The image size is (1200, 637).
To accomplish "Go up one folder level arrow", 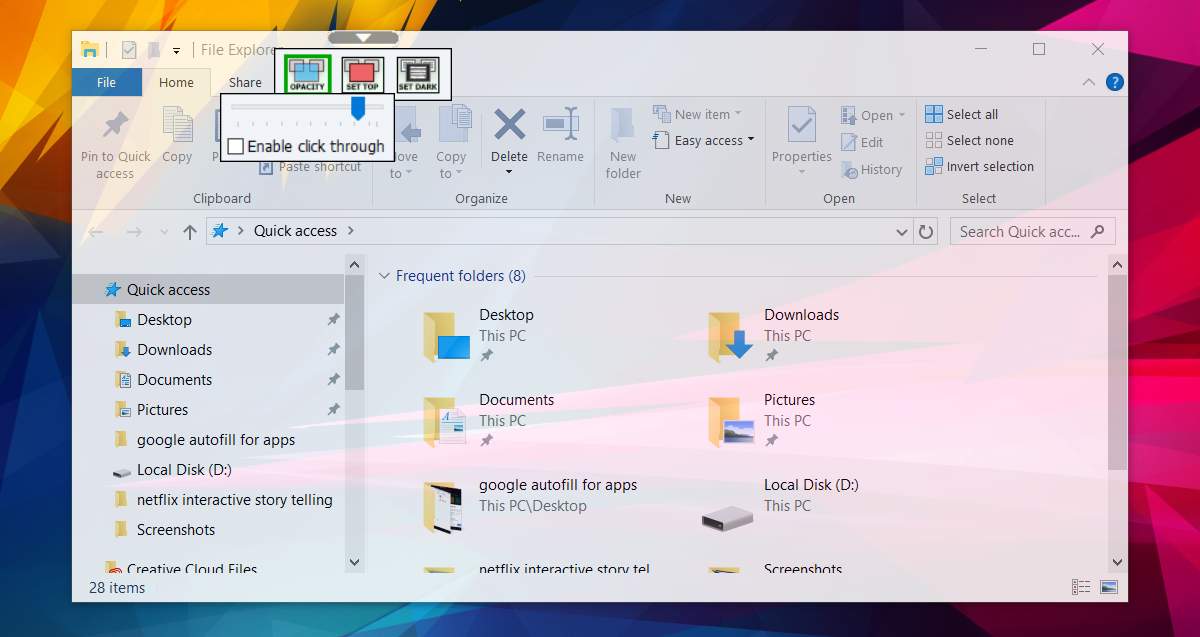I will (190, 231).
